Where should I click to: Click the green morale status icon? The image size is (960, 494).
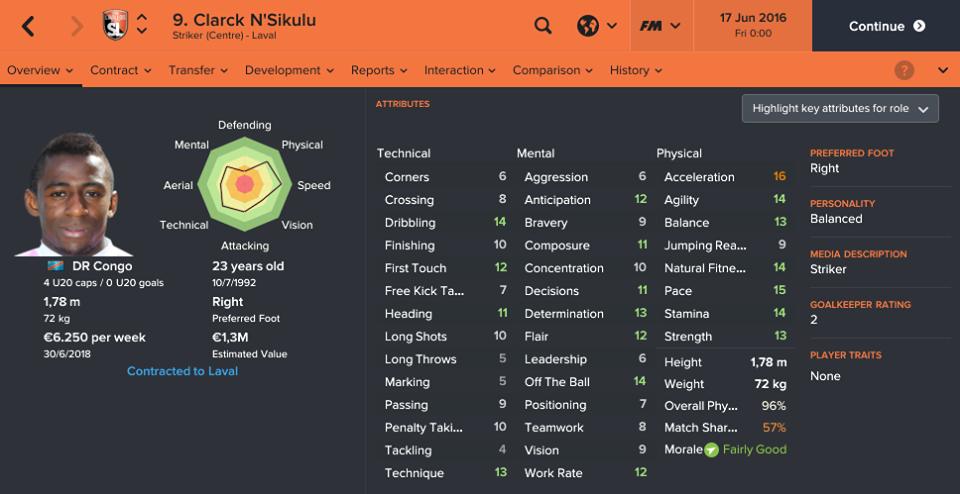pos(711,450)
